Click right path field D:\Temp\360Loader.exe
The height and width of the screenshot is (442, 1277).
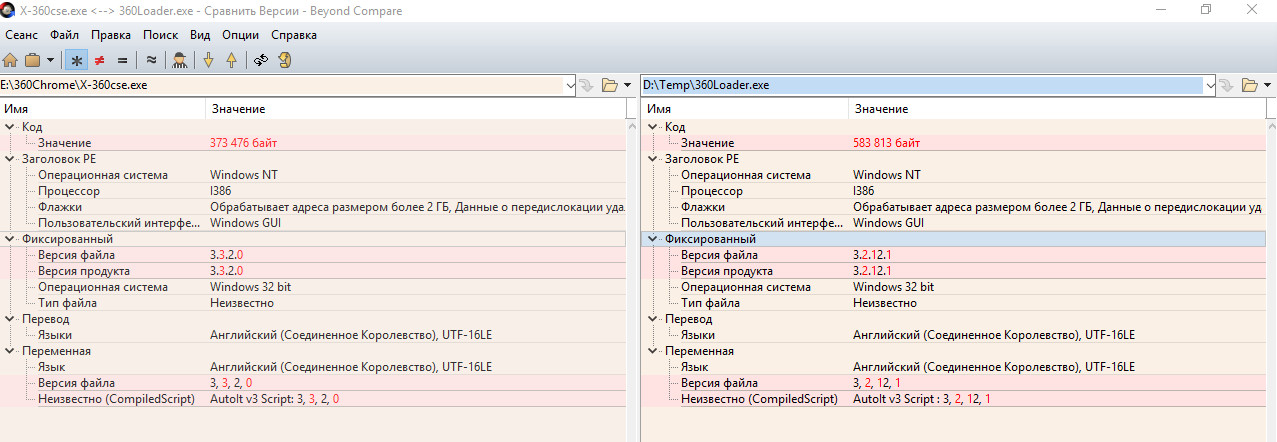click(x=921, y=85)
